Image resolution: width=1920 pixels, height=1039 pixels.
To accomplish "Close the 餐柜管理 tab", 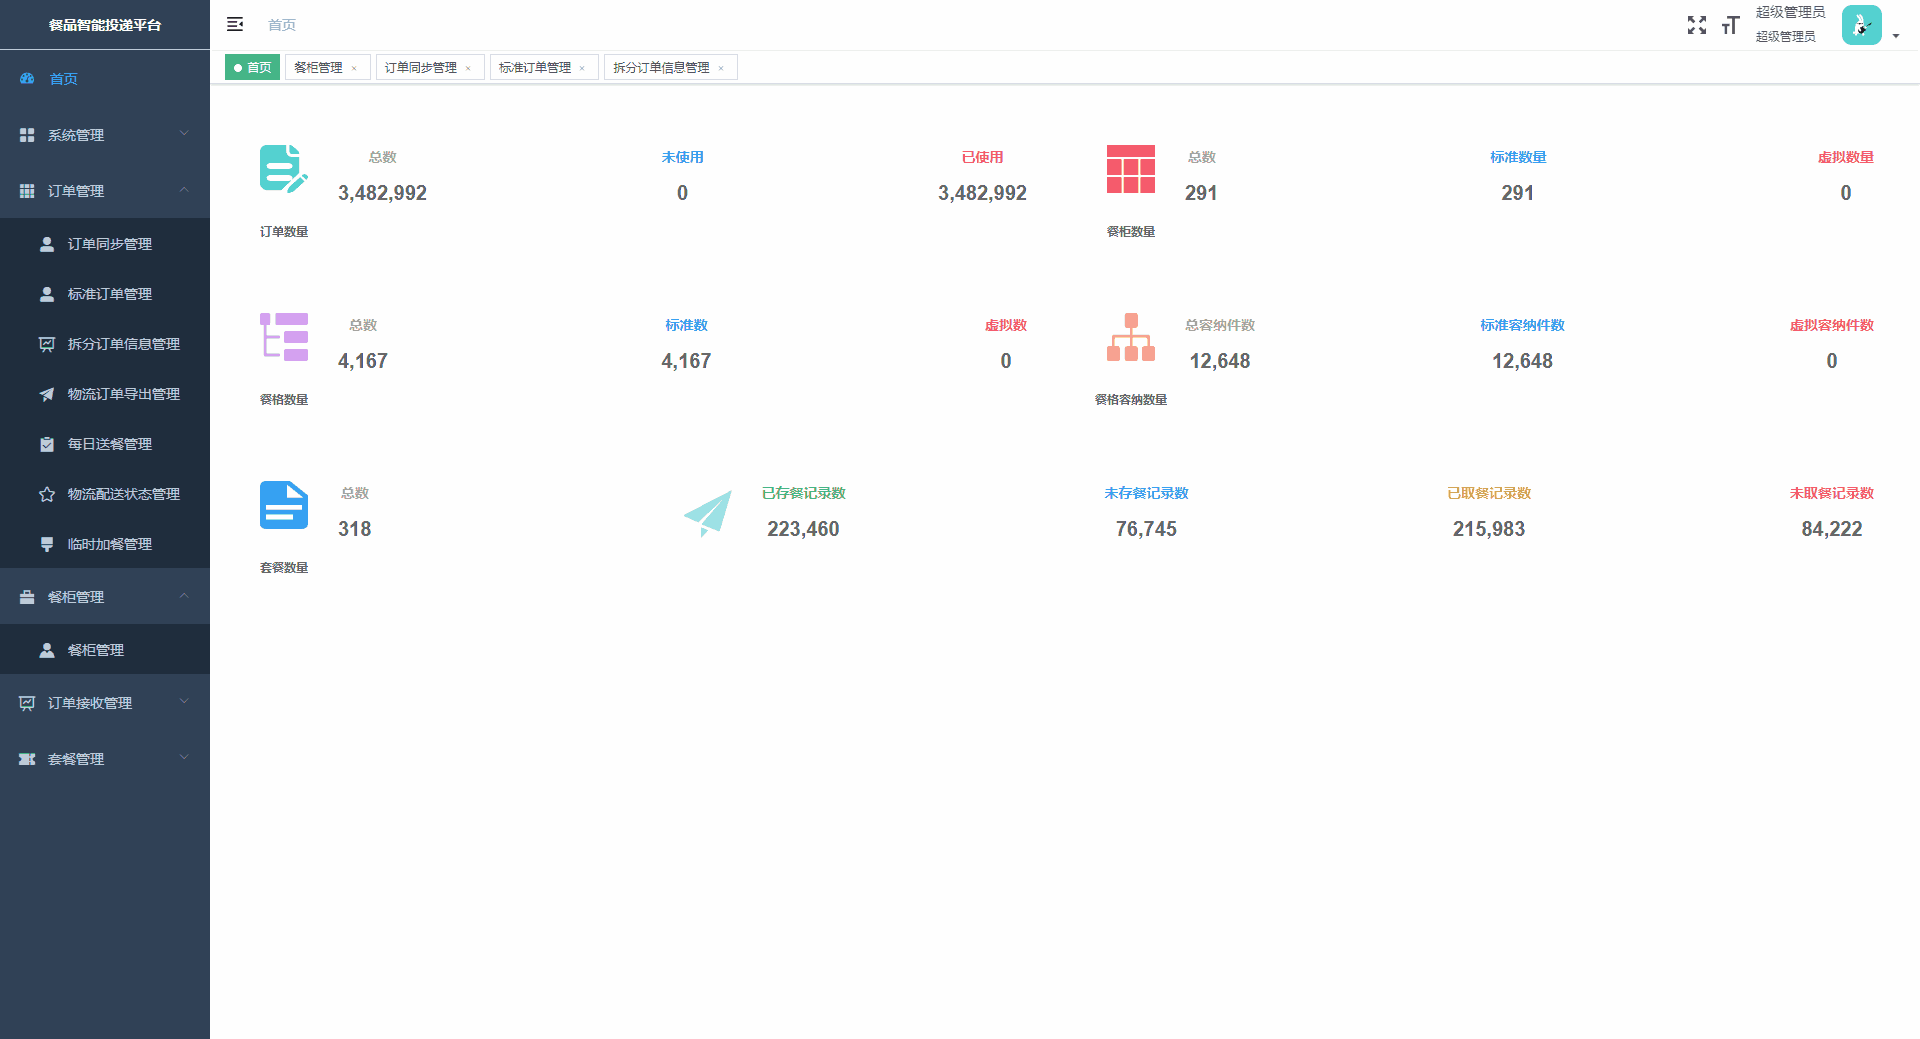I will pos(354,68).
